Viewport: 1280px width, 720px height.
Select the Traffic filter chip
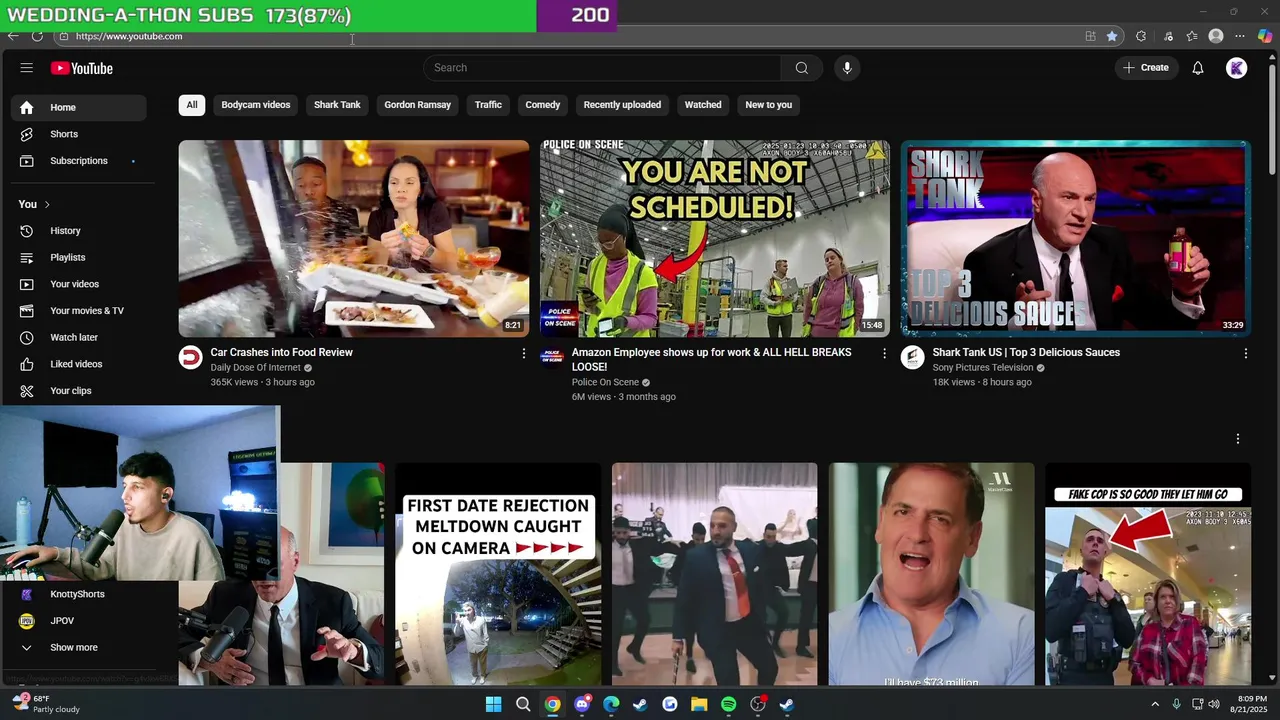(488, 105)
